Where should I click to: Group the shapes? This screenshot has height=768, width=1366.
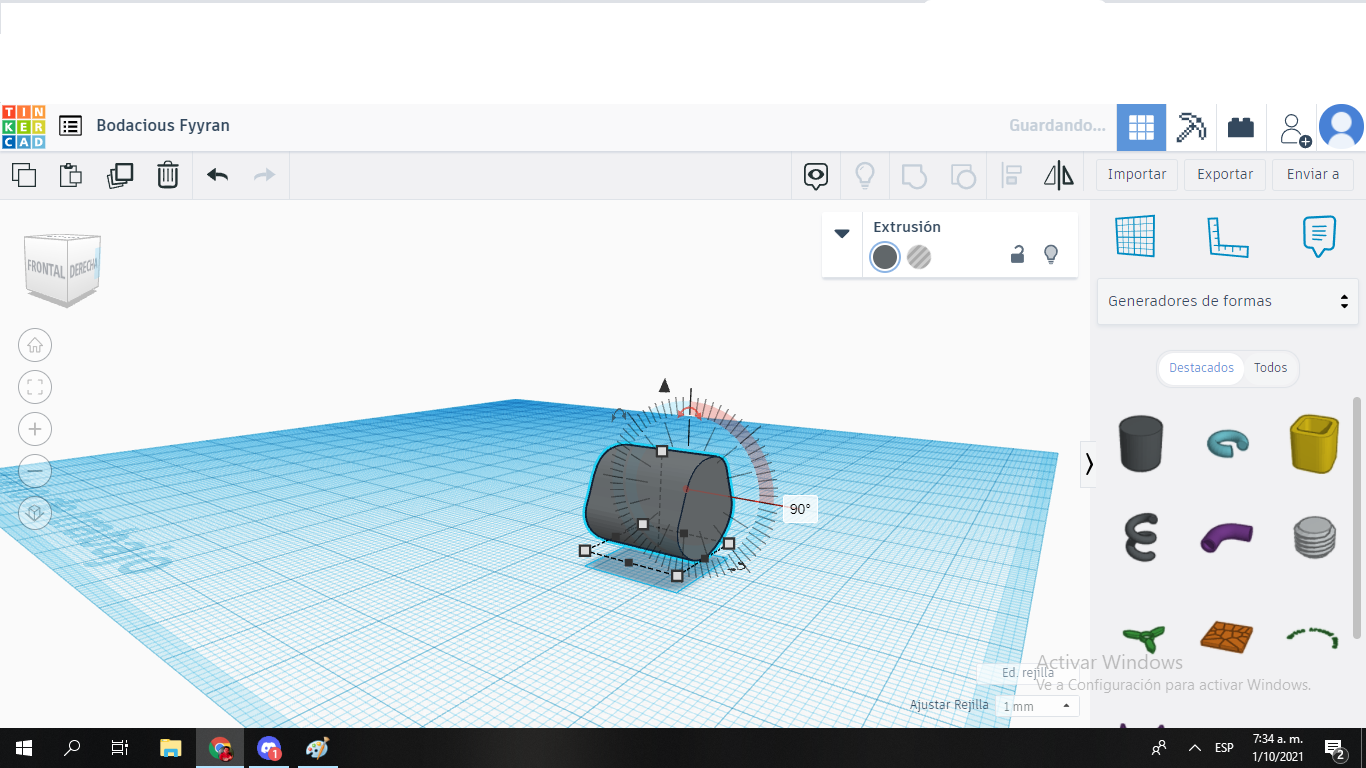[914, 176]
